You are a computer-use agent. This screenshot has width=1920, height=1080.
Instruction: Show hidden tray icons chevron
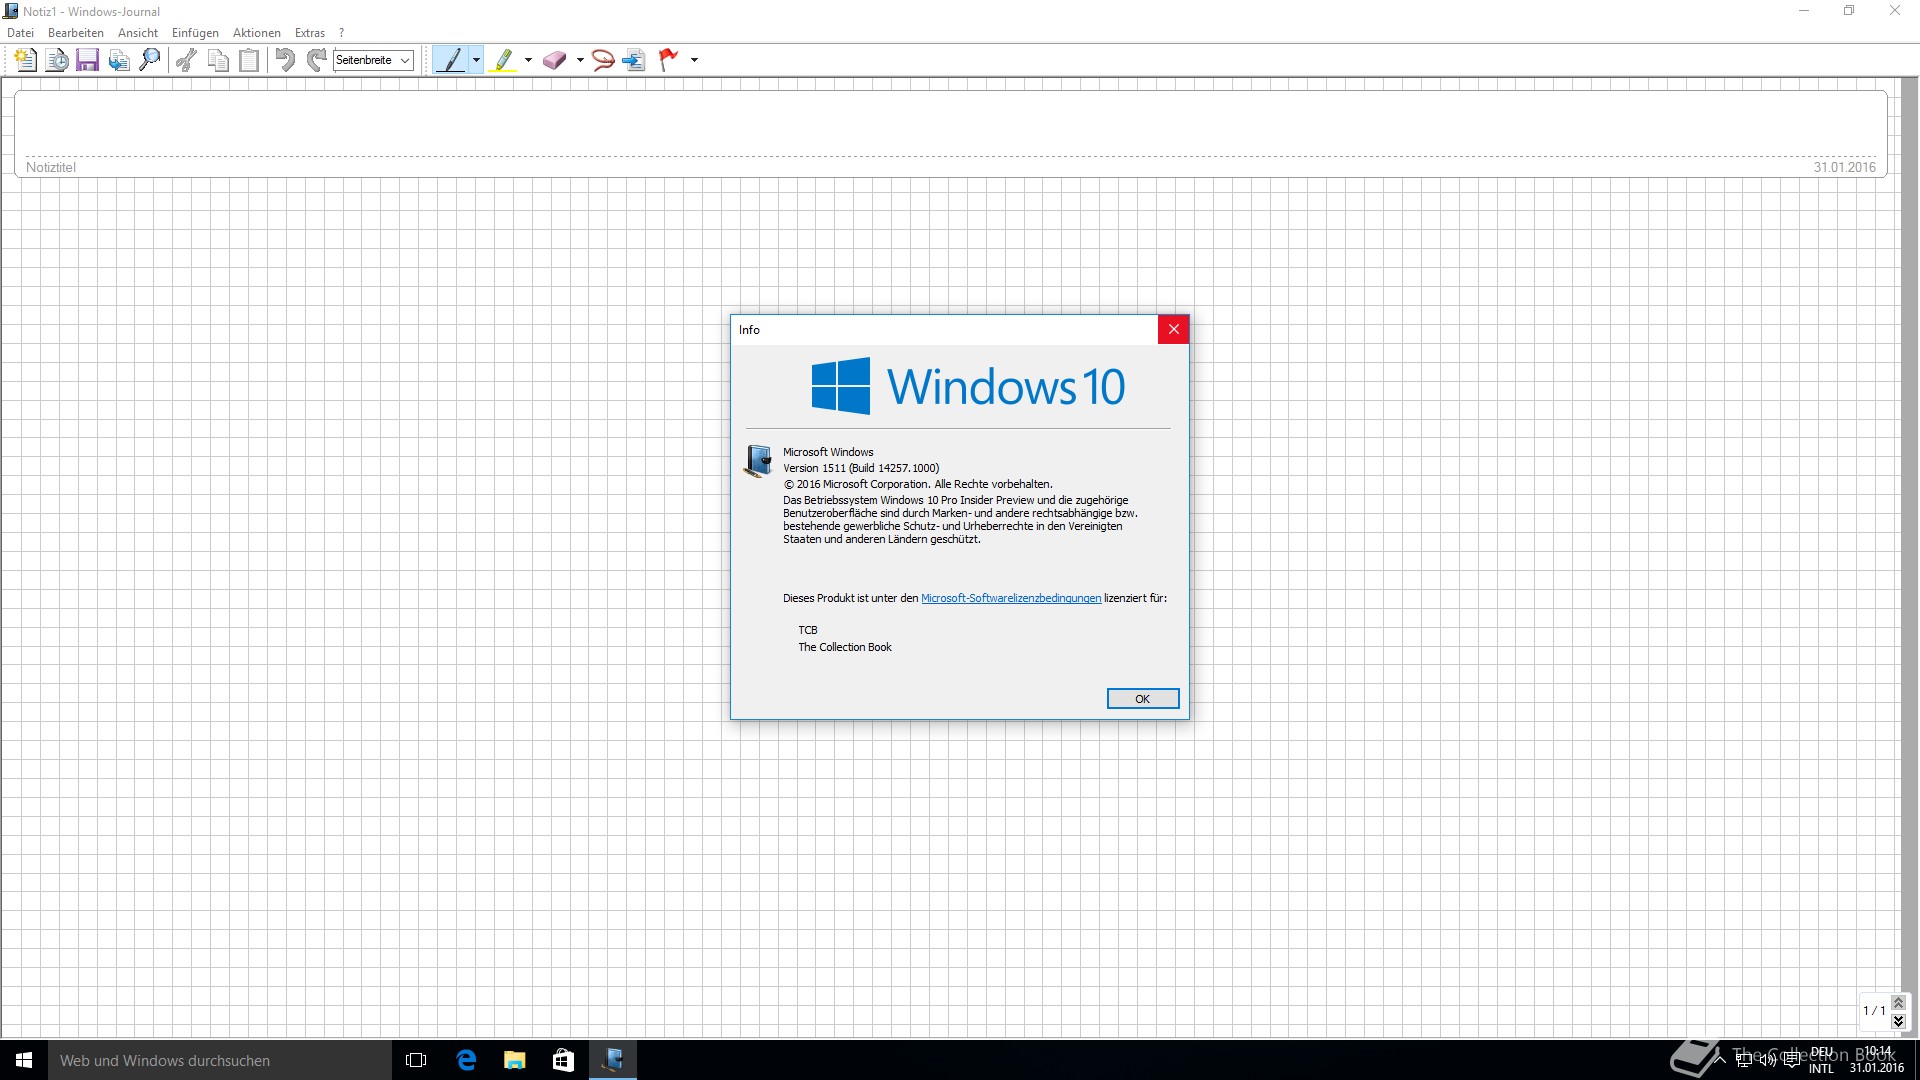(1720, 1060)
